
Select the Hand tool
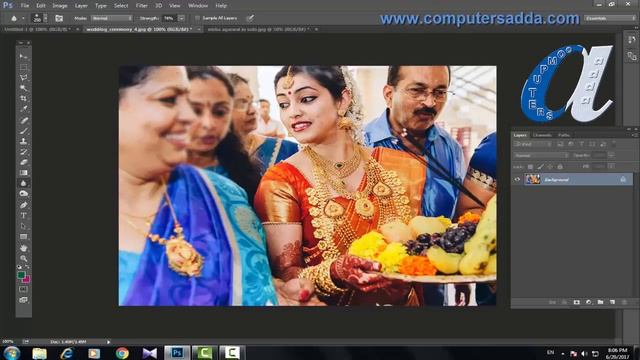pos(23,248)
